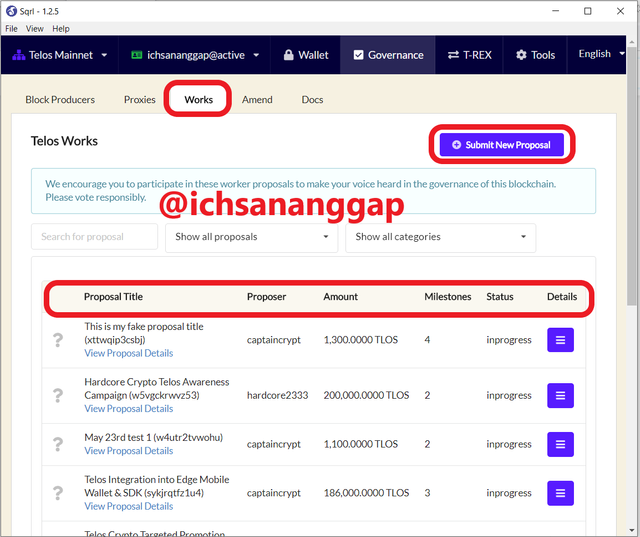Click question mark icon of May 23rd row
The height and width of the screenshot is (537, 640).
click(x=58, y=444)
